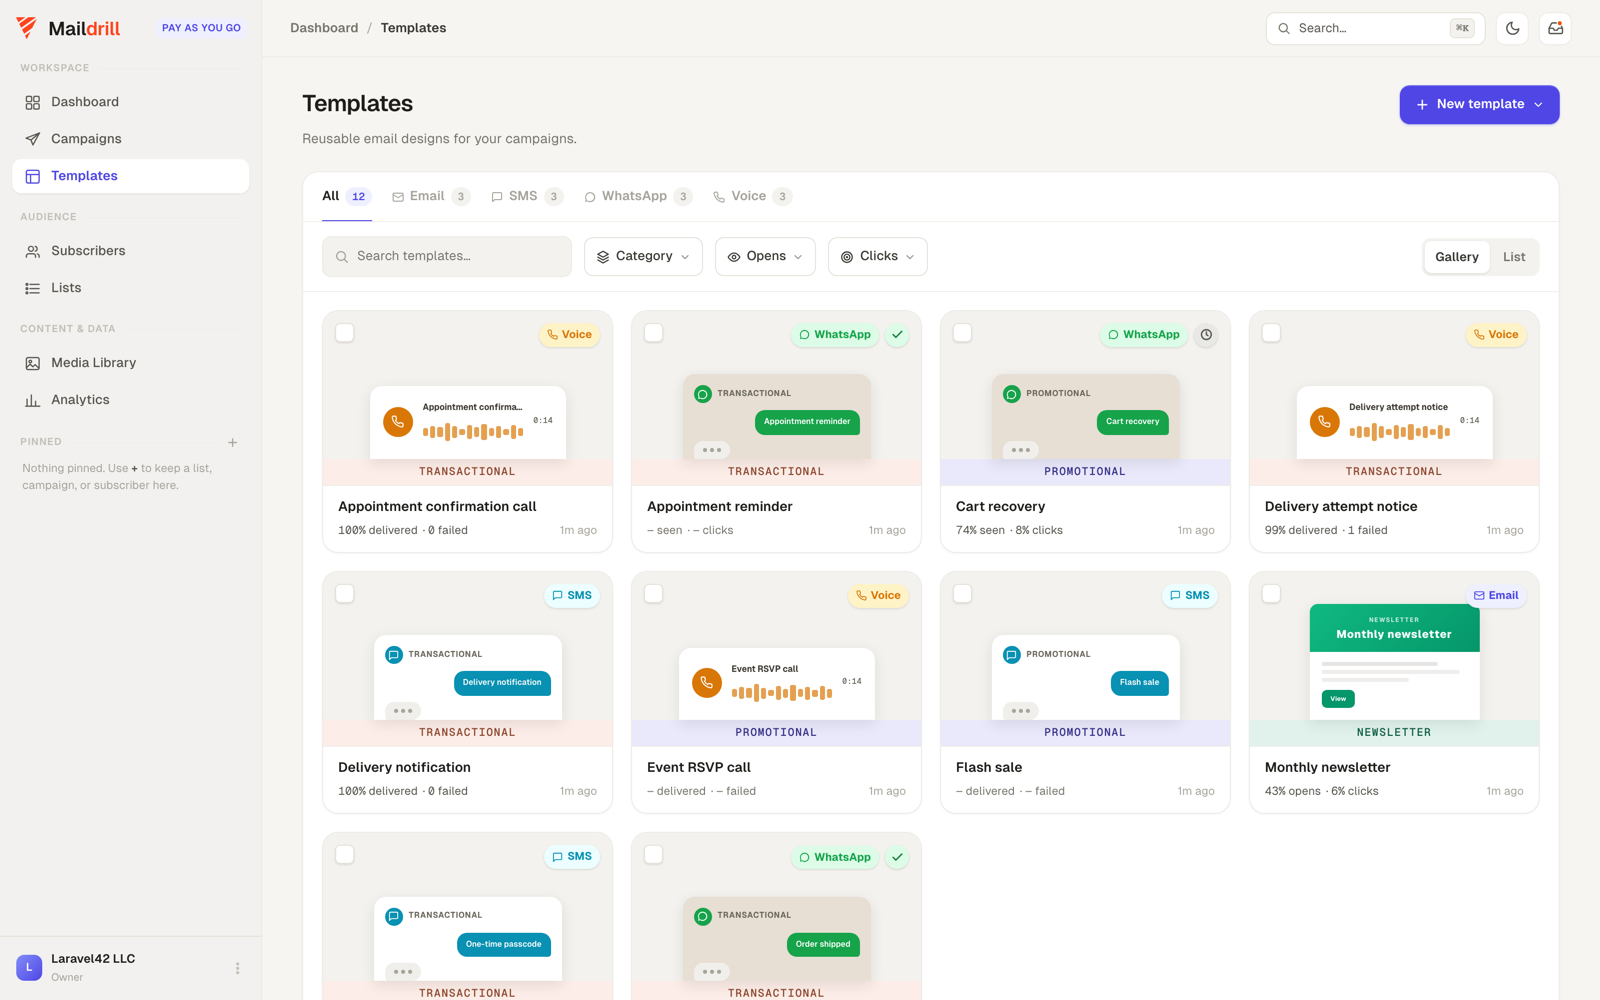Open the Delivery attempt notice preview thumbnail
Screen dimensions: 1600x1000
coord(1394,423)
